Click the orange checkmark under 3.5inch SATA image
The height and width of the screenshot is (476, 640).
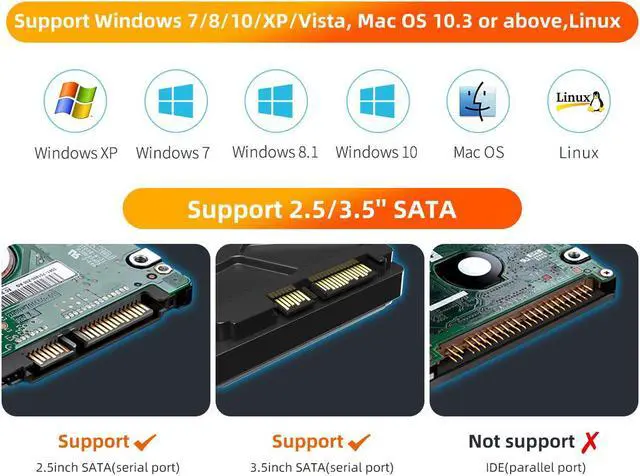tap(359, 442)
